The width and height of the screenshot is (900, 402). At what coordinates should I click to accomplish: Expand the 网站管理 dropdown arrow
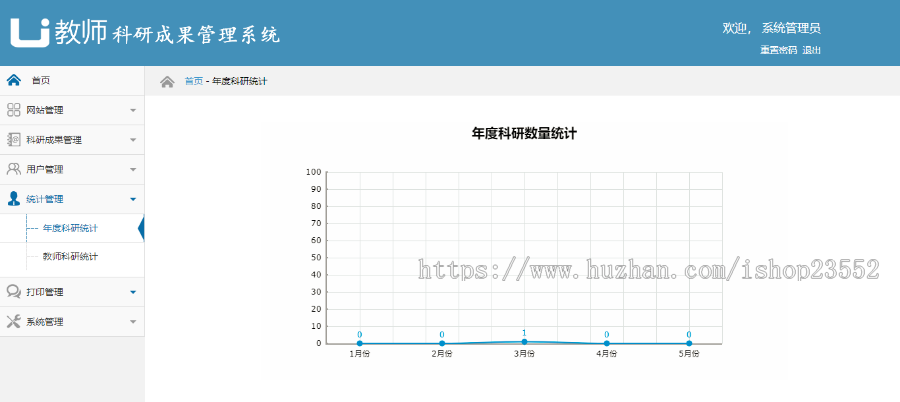coord(133,110)
